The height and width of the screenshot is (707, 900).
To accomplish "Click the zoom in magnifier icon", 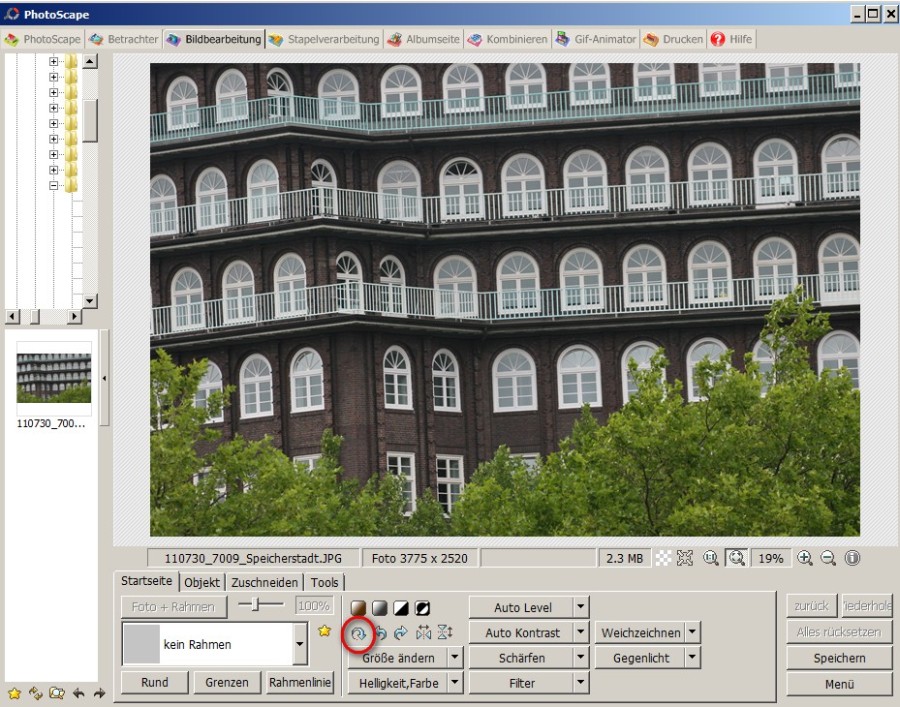I will pos(805,558).
